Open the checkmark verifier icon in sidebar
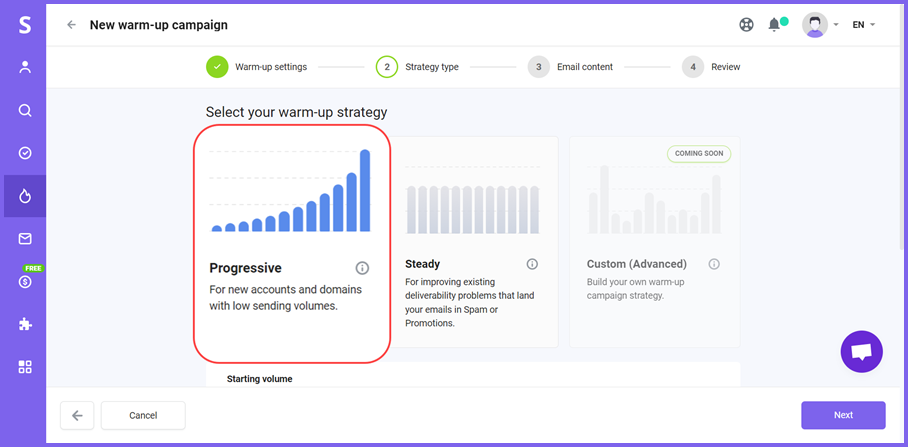908x447 pixels. pos(25,153)
